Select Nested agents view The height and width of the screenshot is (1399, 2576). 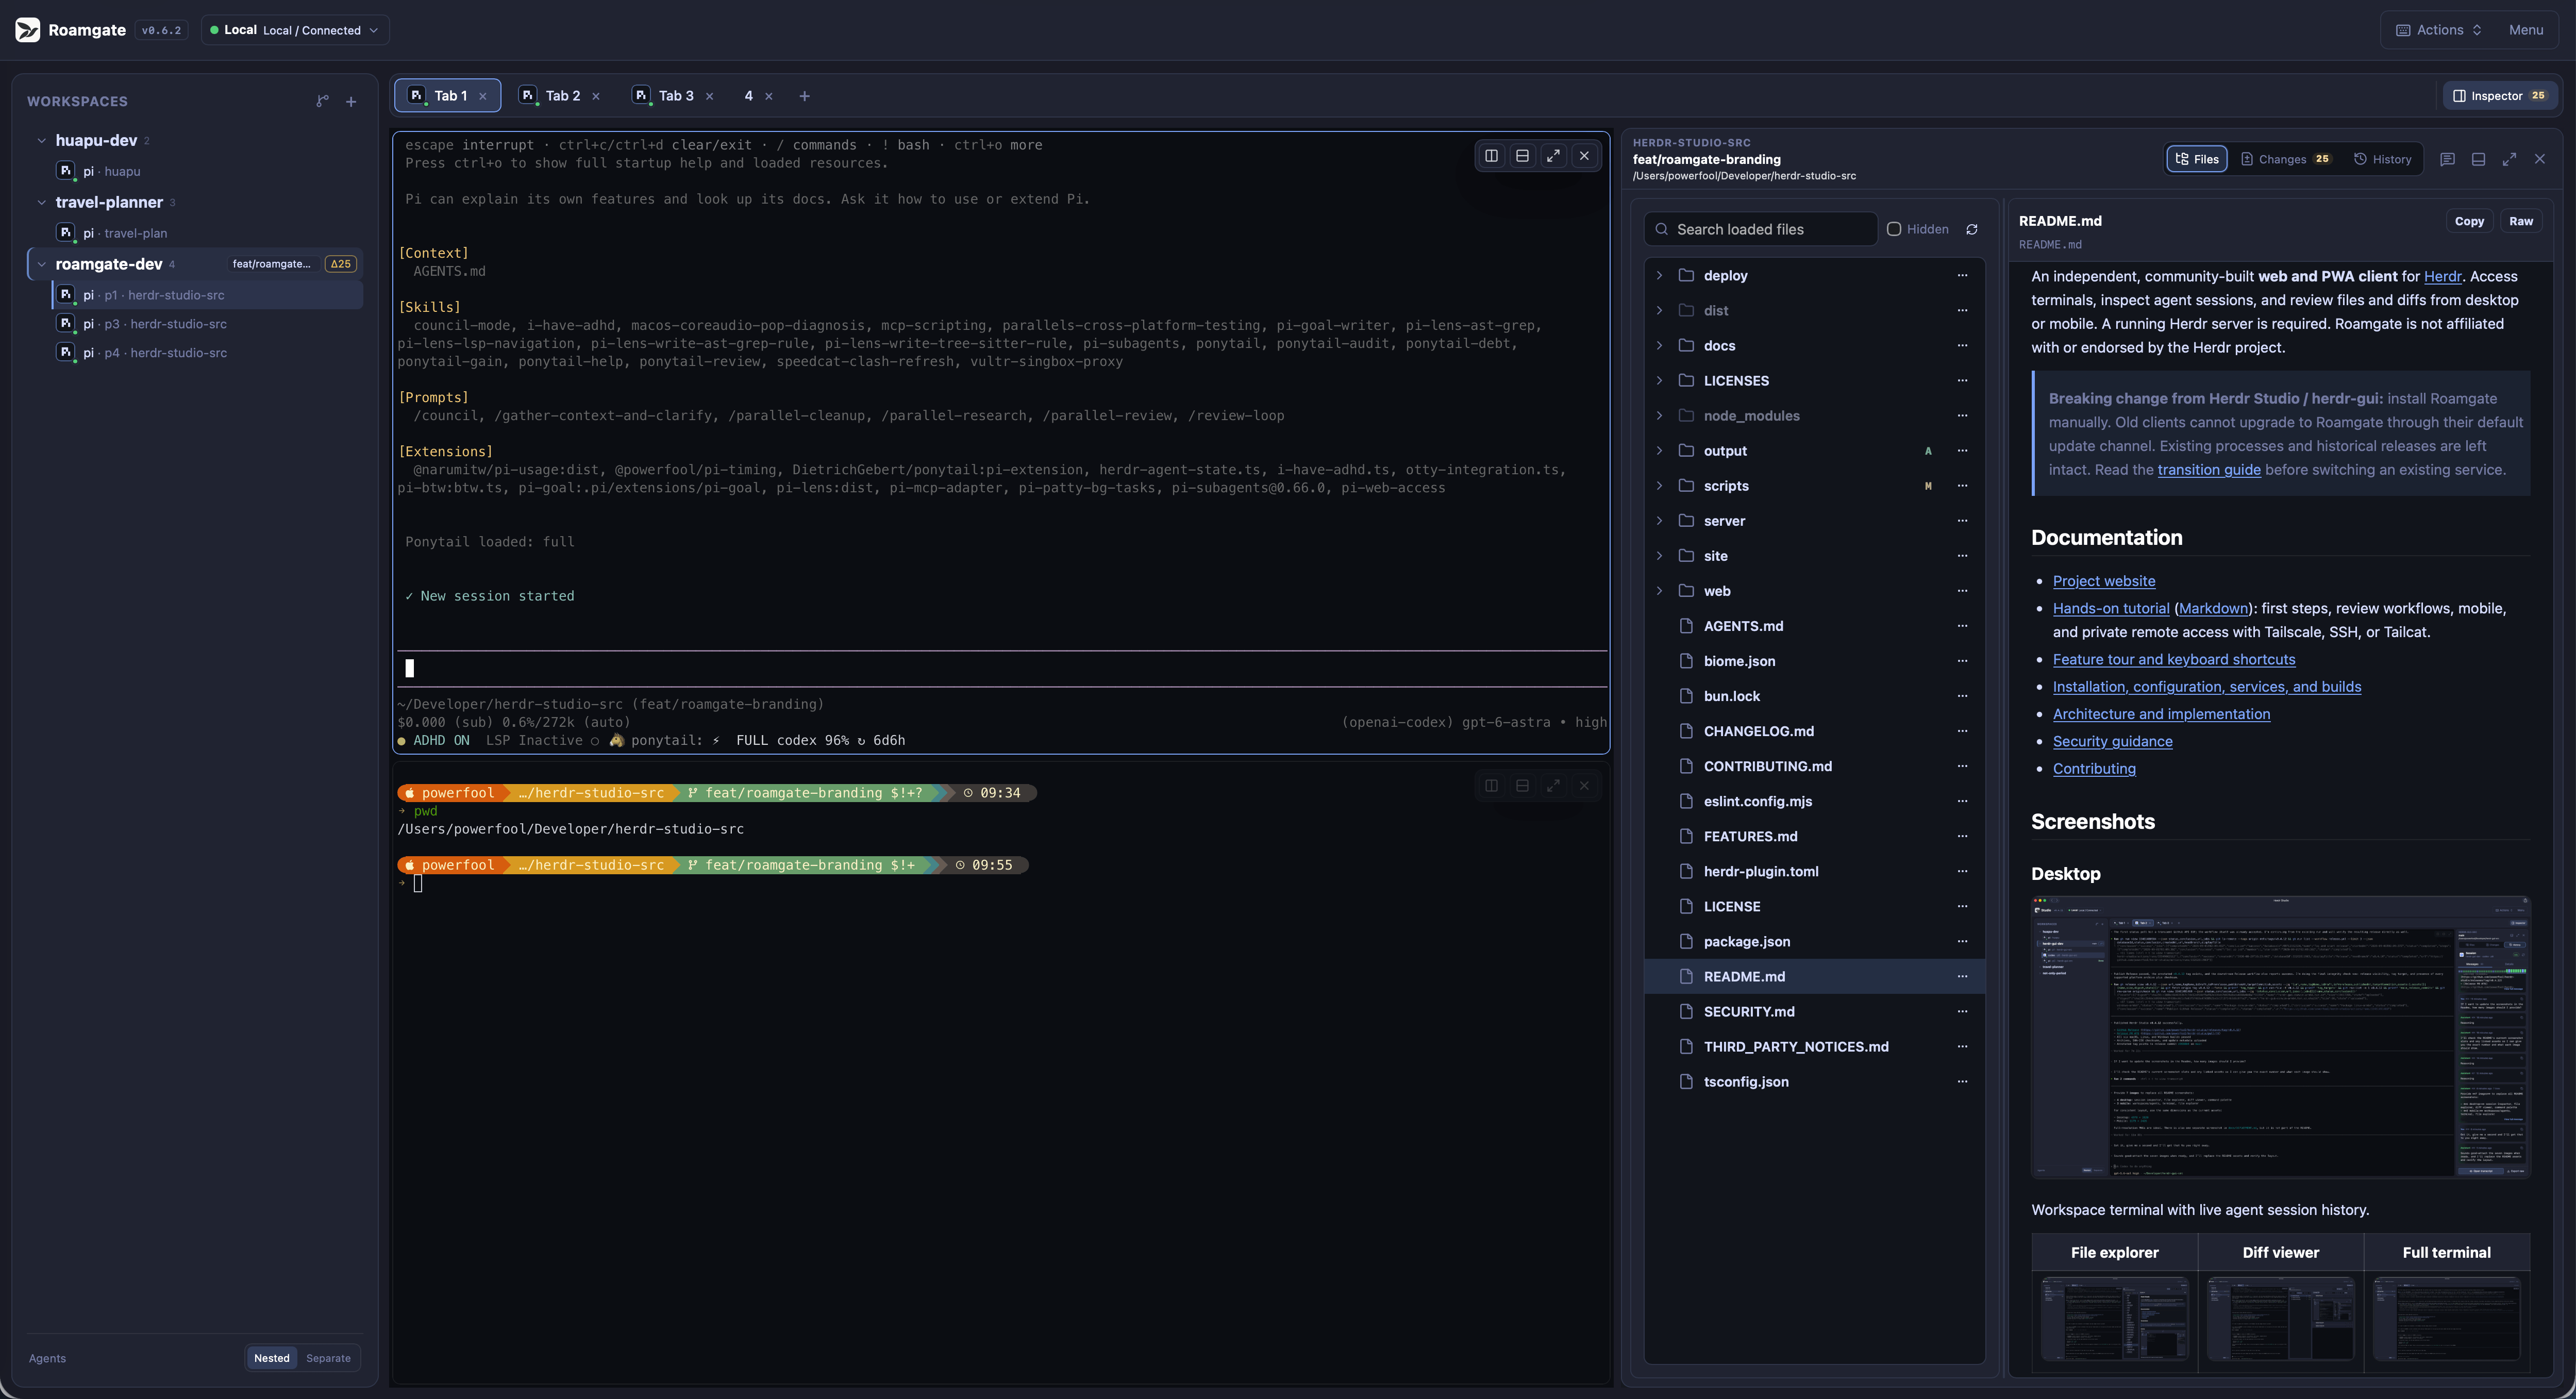pos(272,1358)
